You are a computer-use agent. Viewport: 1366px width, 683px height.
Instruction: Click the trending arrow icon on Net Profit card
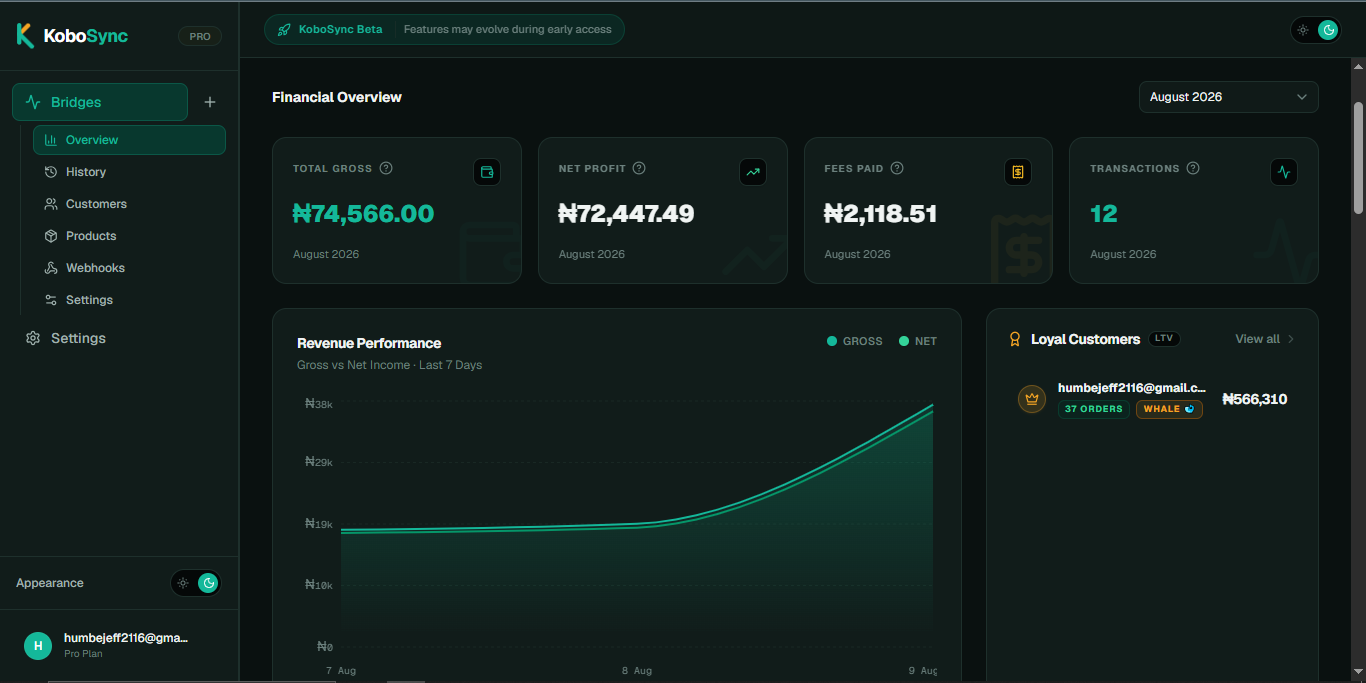[x=753, y=172]
